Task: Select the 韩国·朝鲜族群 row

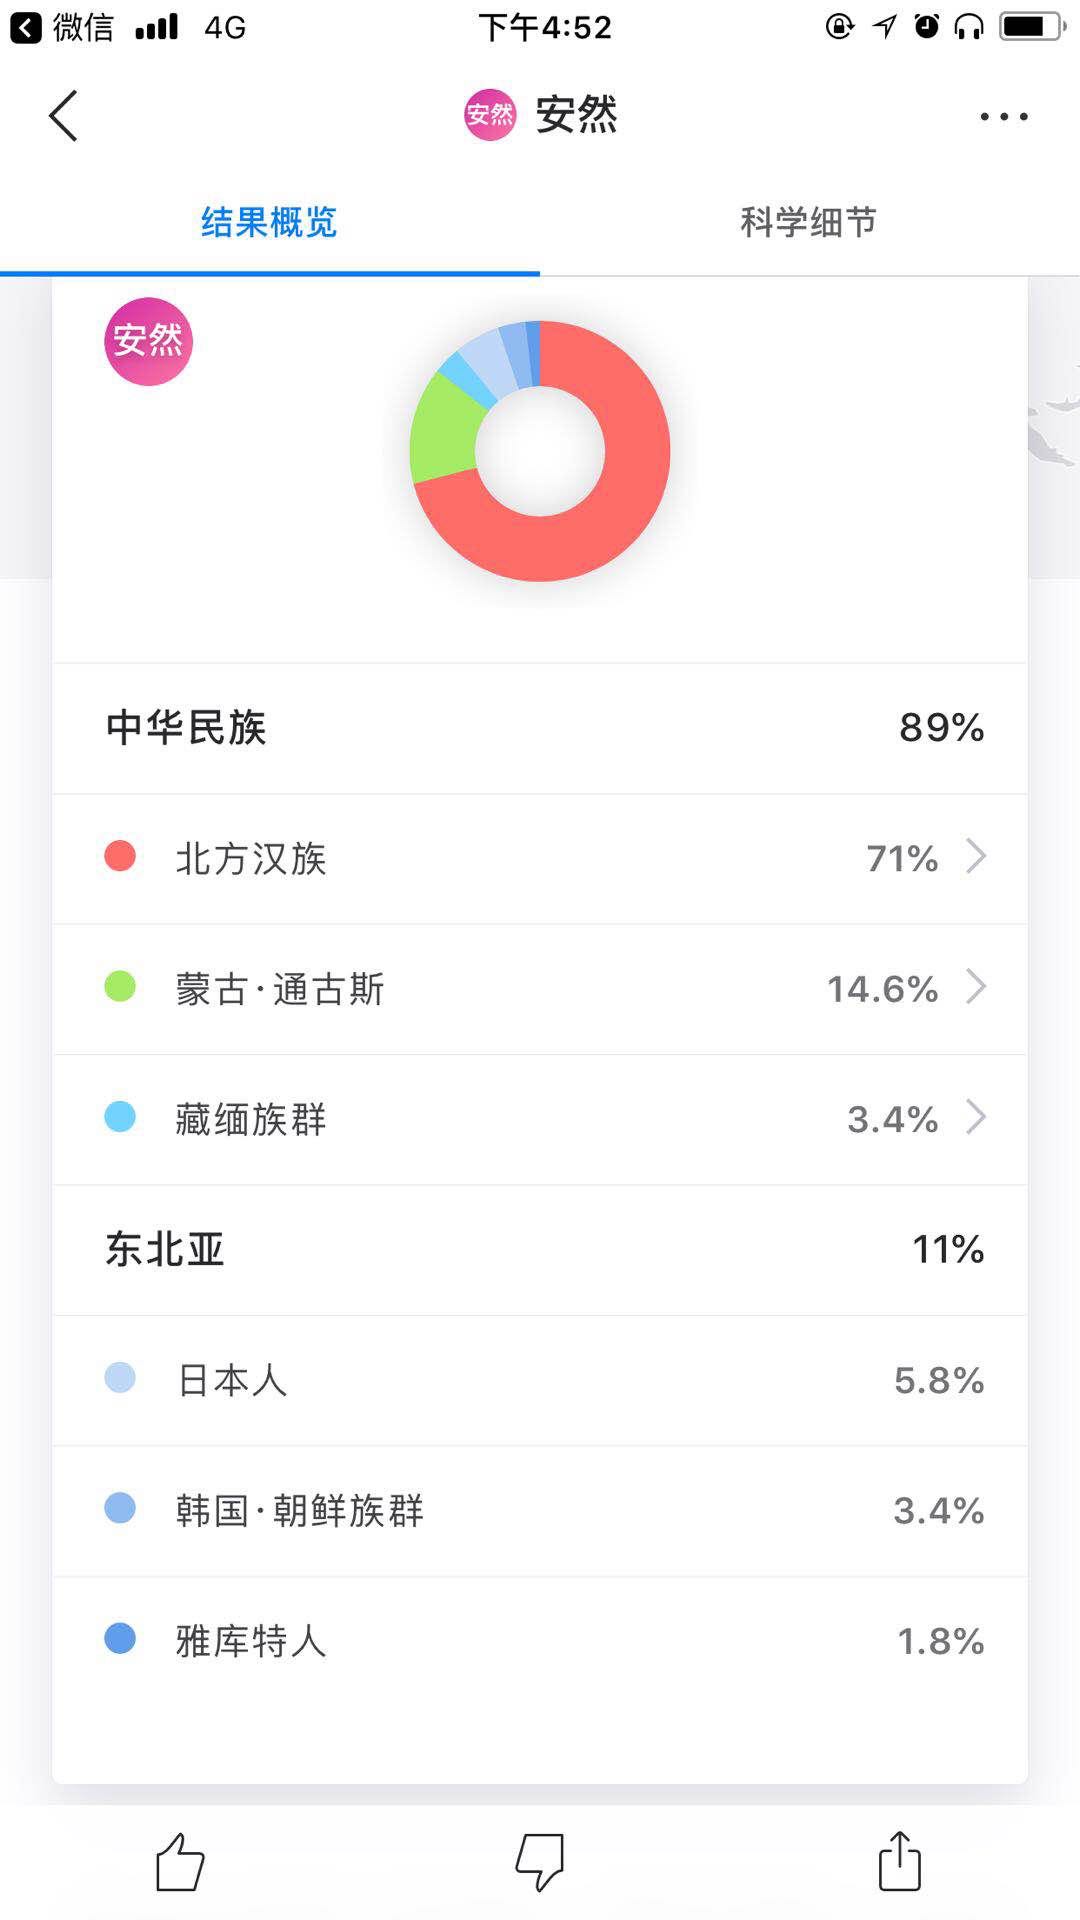Action: pyautogui.click(x=540, y=1510)
